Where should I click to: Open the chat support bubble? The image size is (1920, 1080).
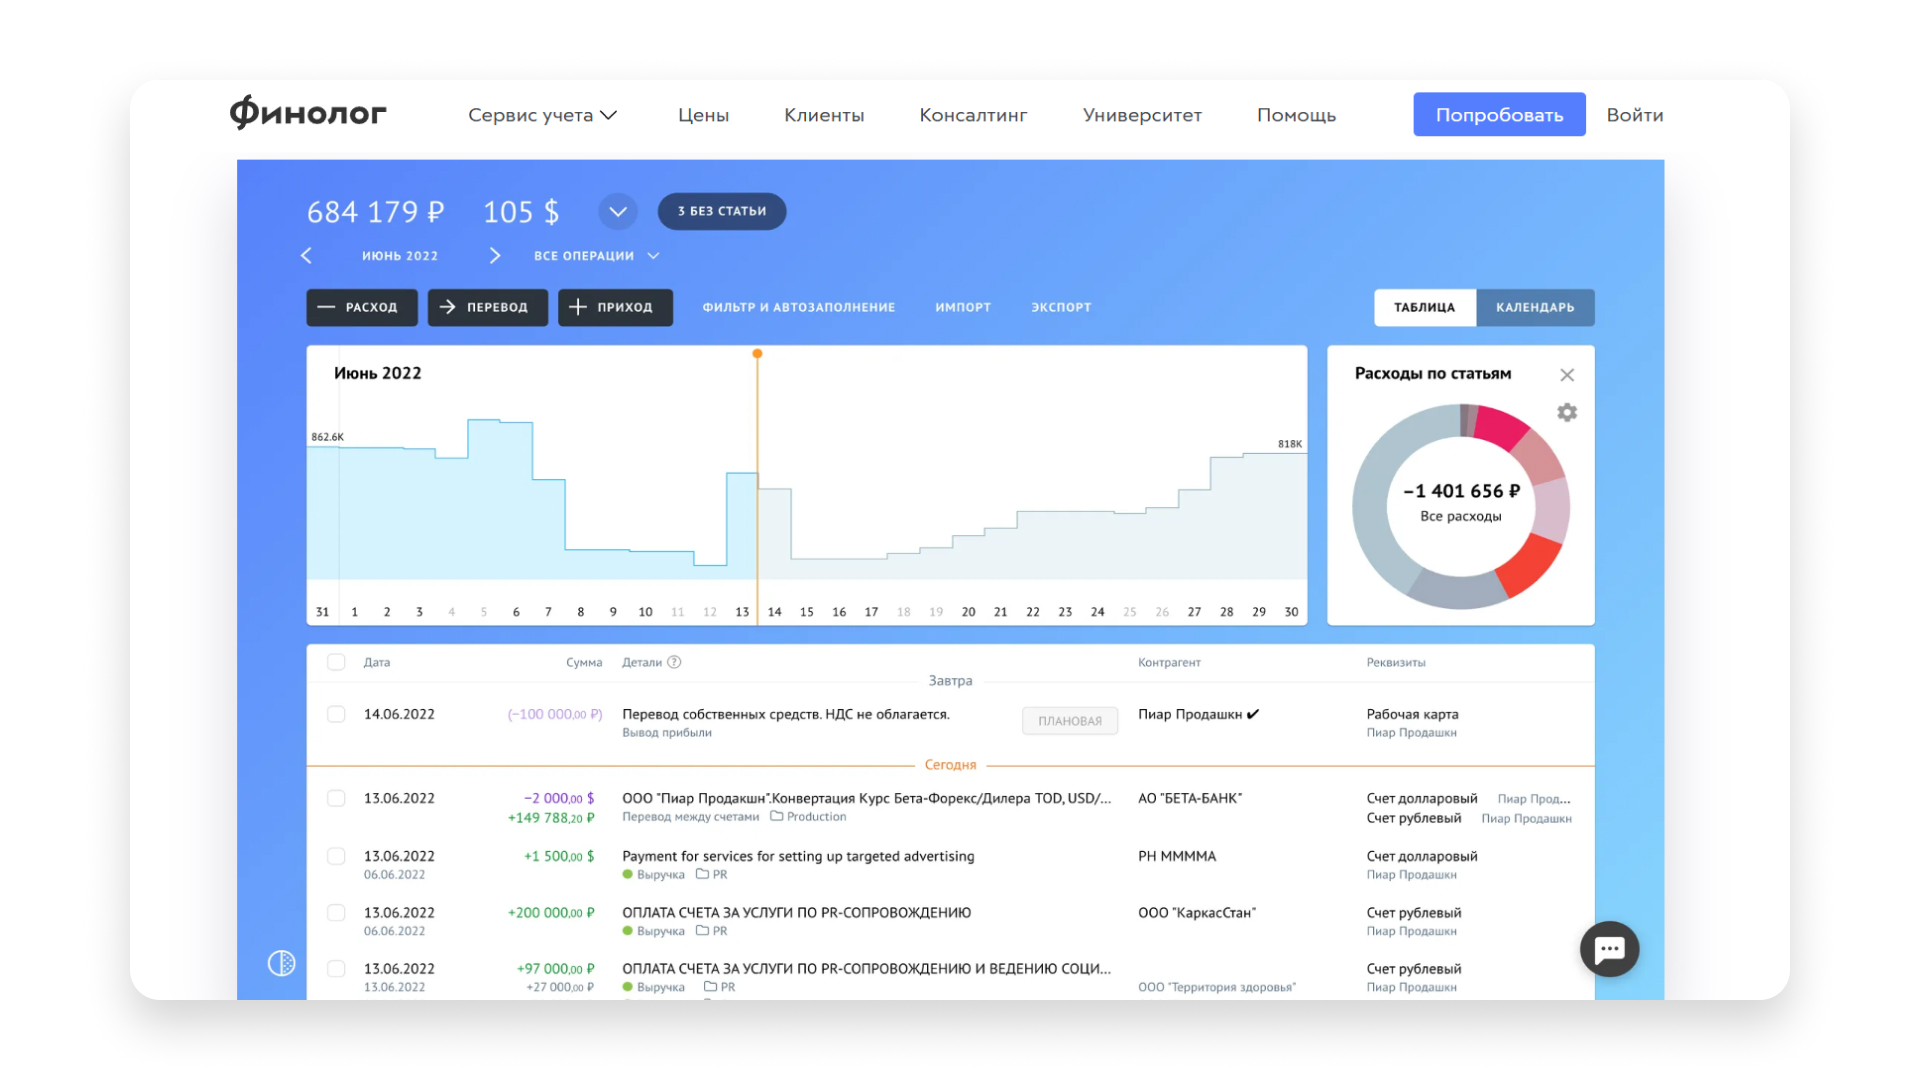point(1609,949)
